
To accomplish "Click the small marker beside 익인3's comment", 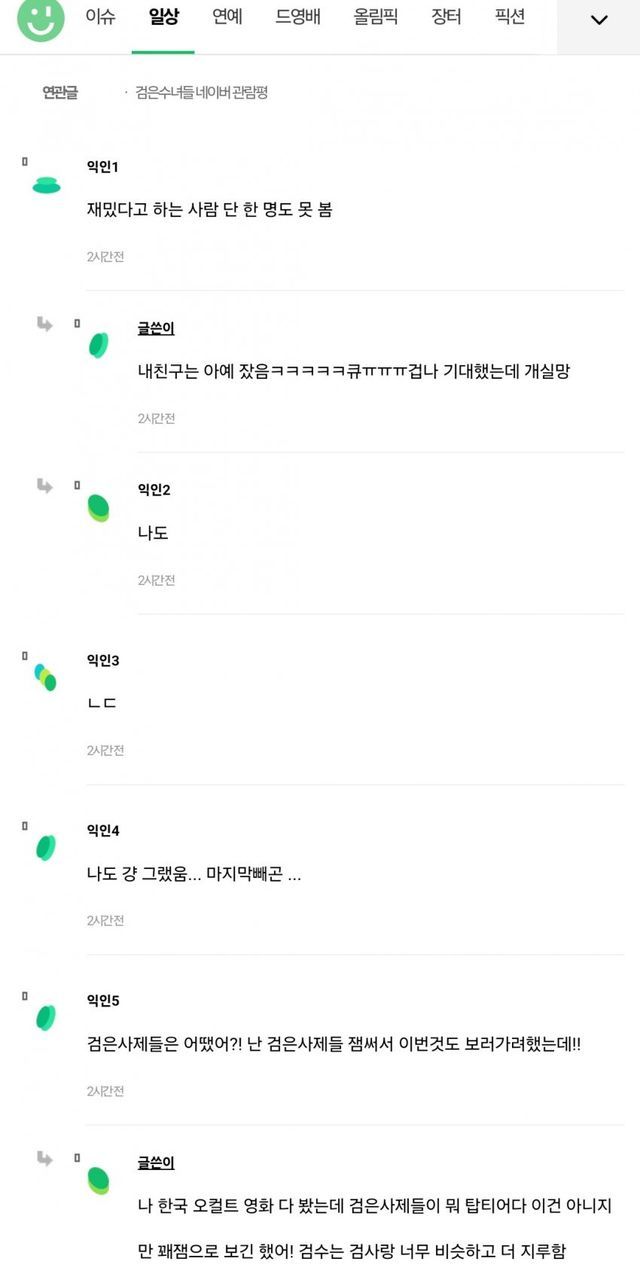I will 25,655.
